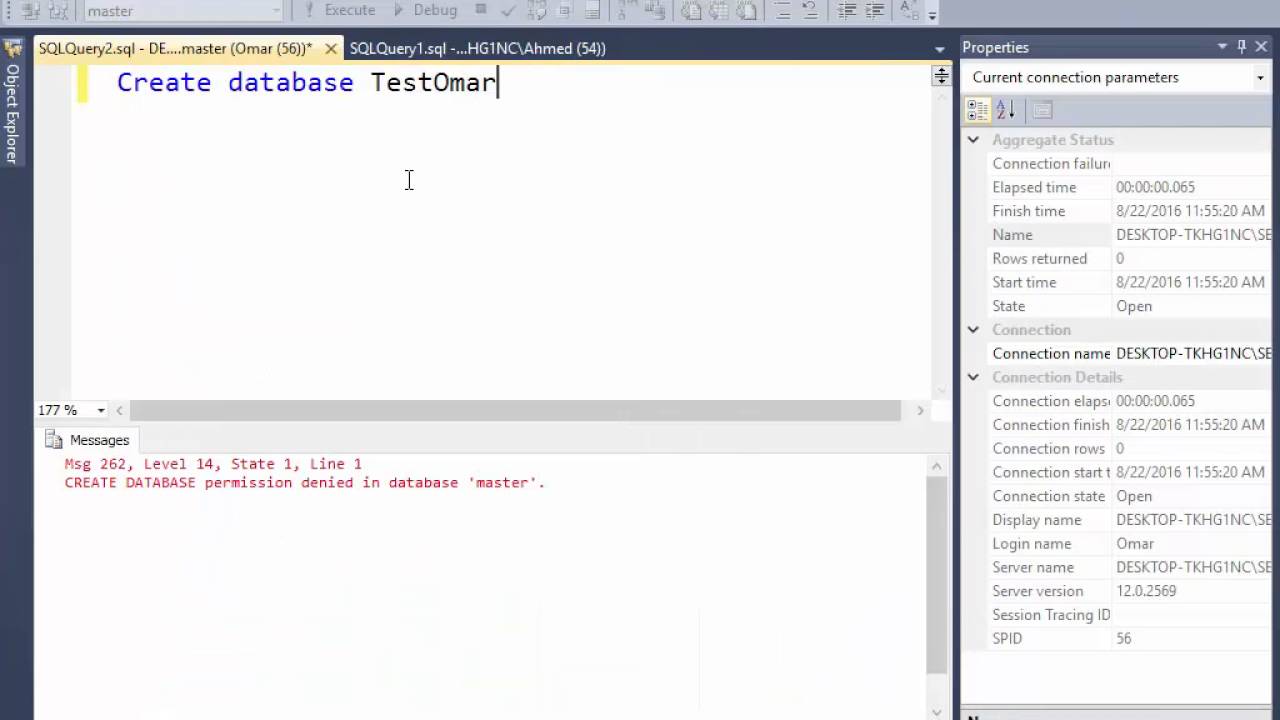
Task: Uncomment the selected lines icon
Action: point(810,10)
